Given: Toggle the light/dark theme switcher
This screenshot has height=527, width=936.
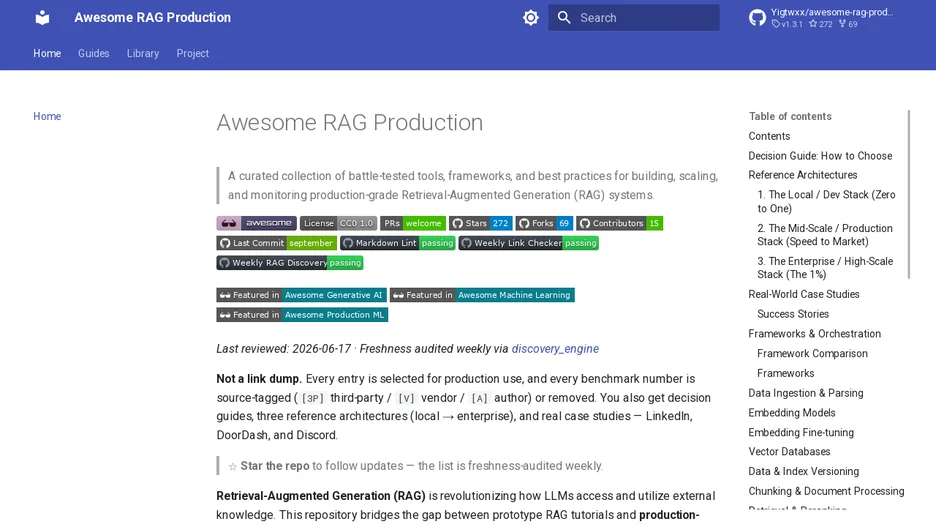Looking at the screenshot, I should tap(531, 17).
